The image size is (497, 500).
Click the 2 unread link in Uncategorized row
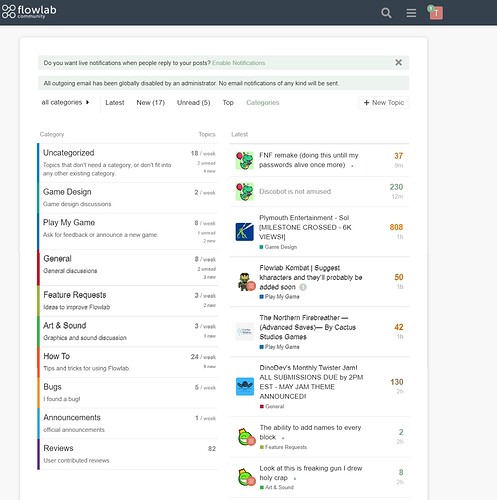point(206,163)
